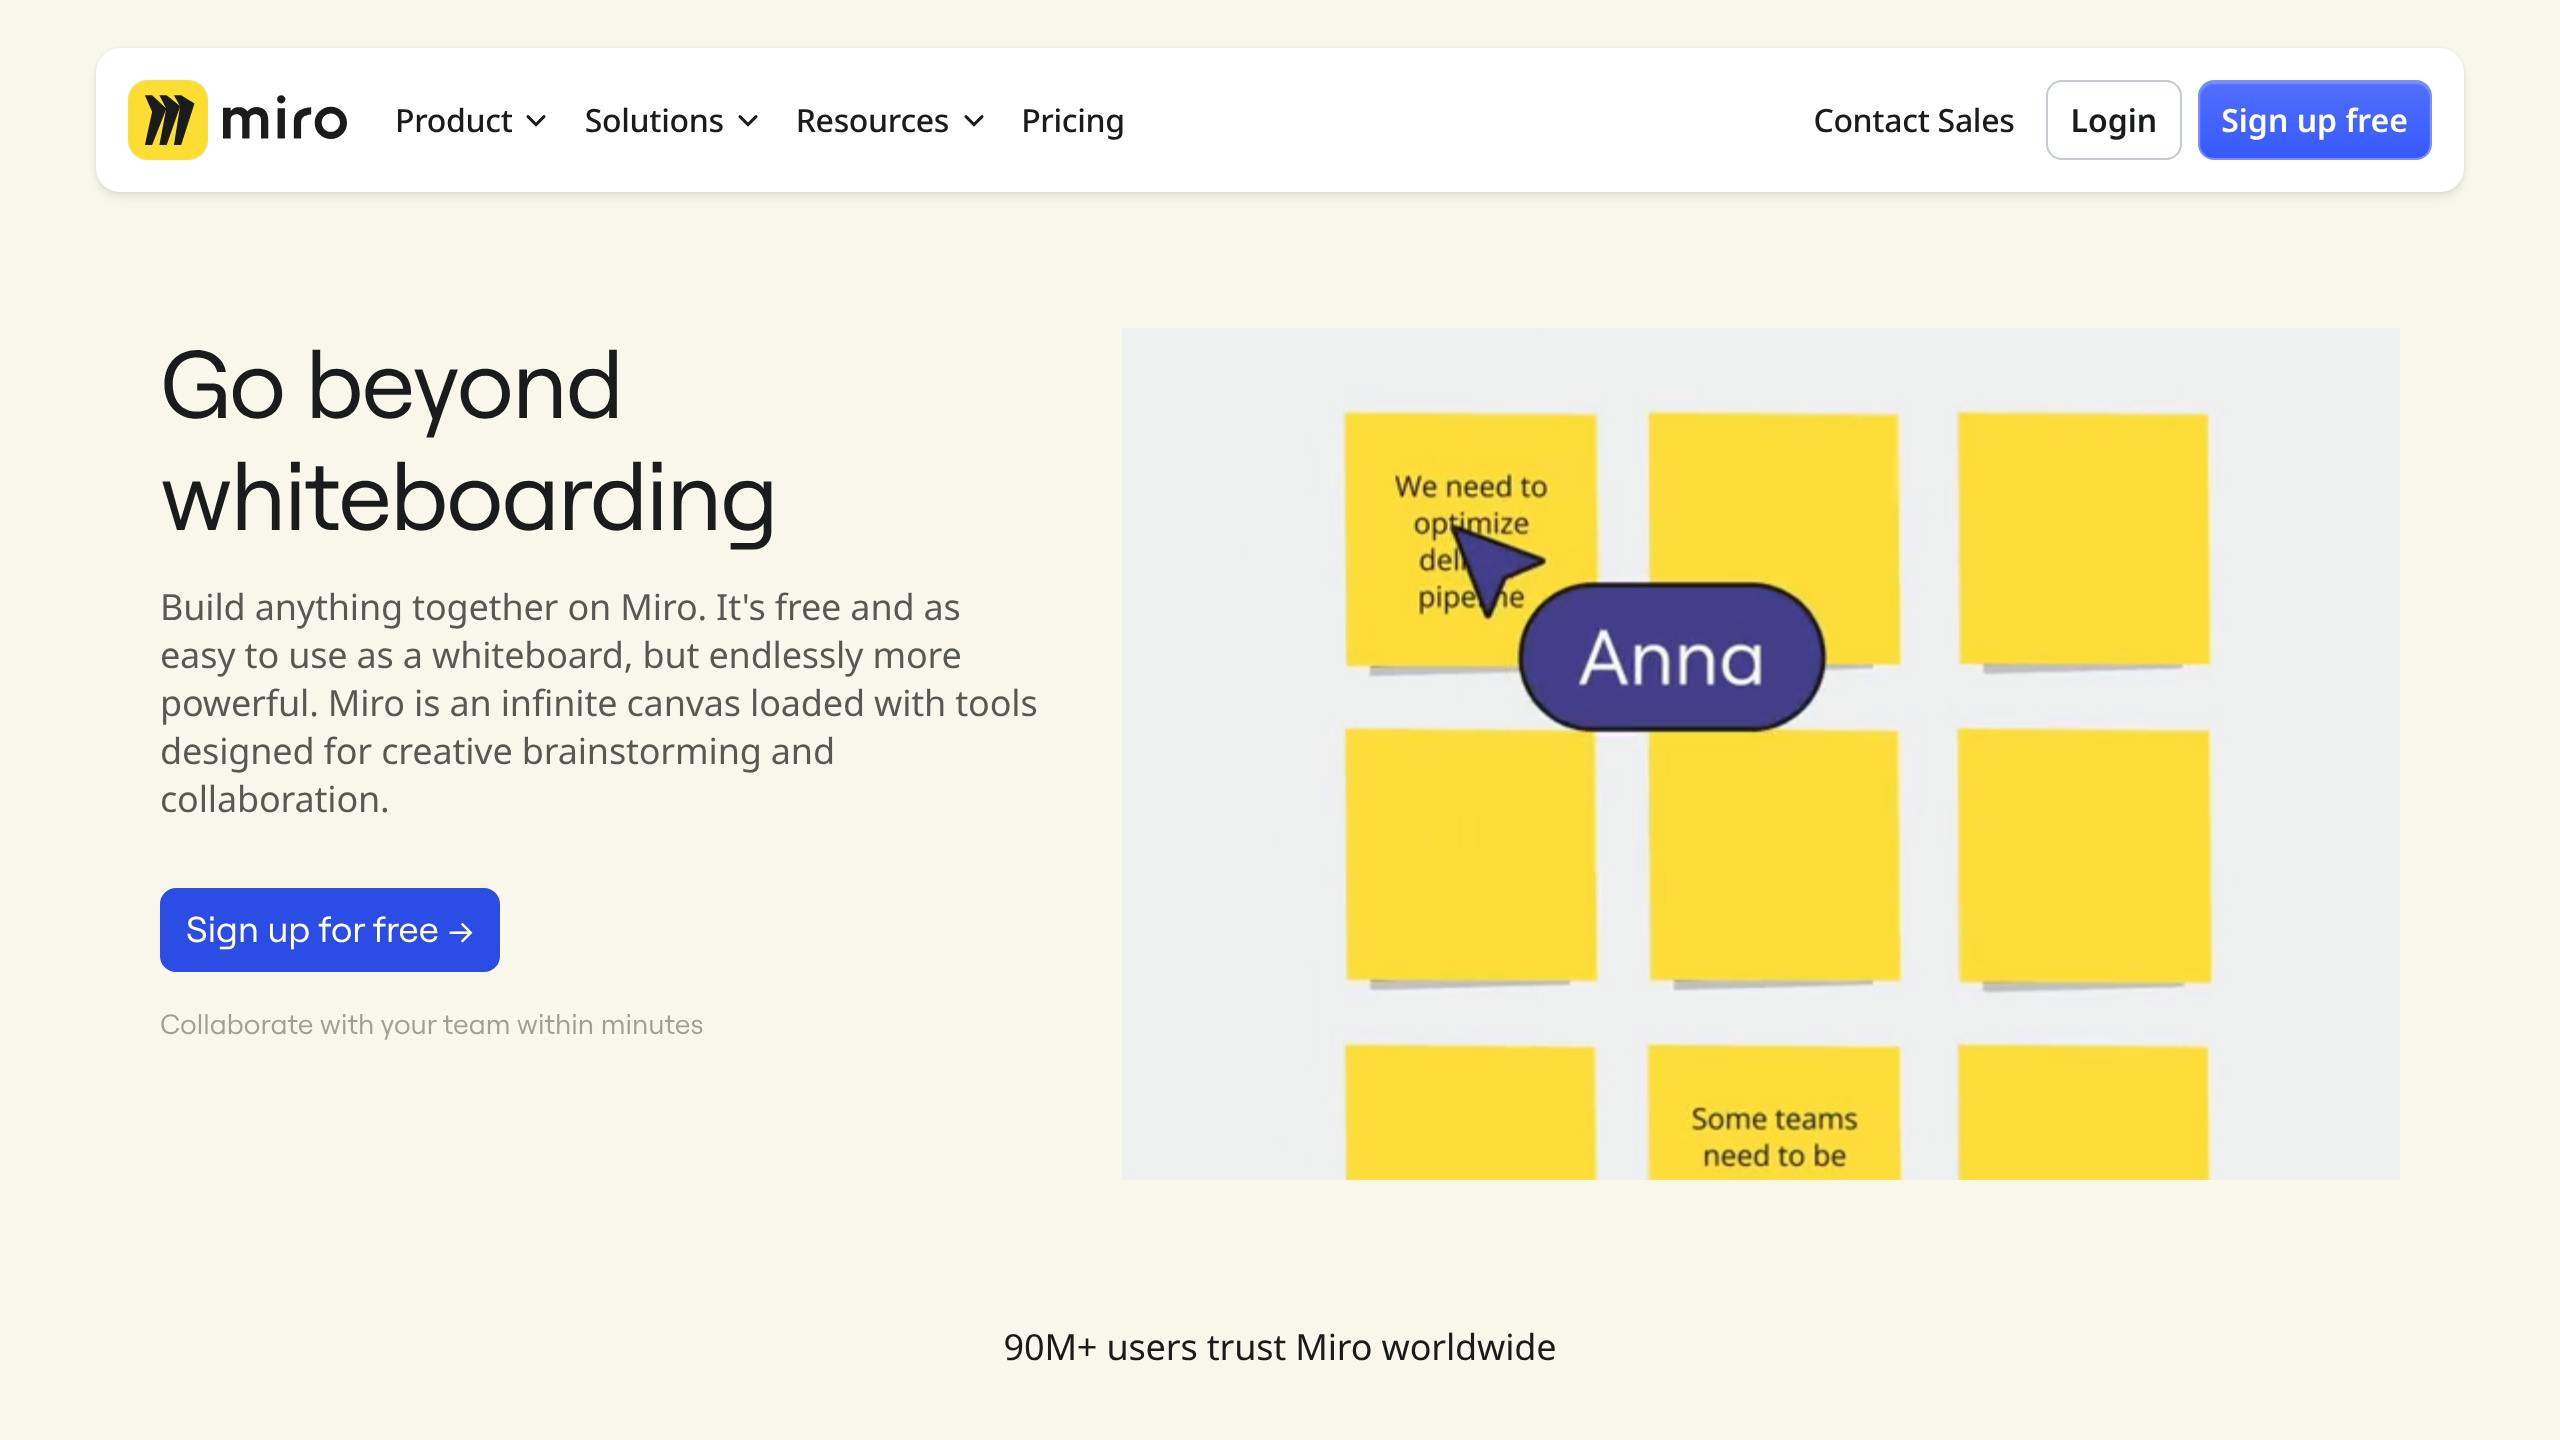Expand the Solutions dropdown chevron

tap(748, 122)
